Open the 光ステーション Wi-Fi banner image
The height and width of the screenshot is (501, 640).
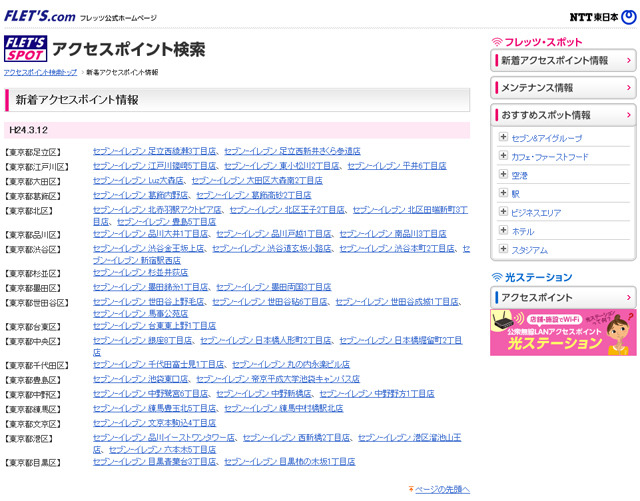pos(563,332)
